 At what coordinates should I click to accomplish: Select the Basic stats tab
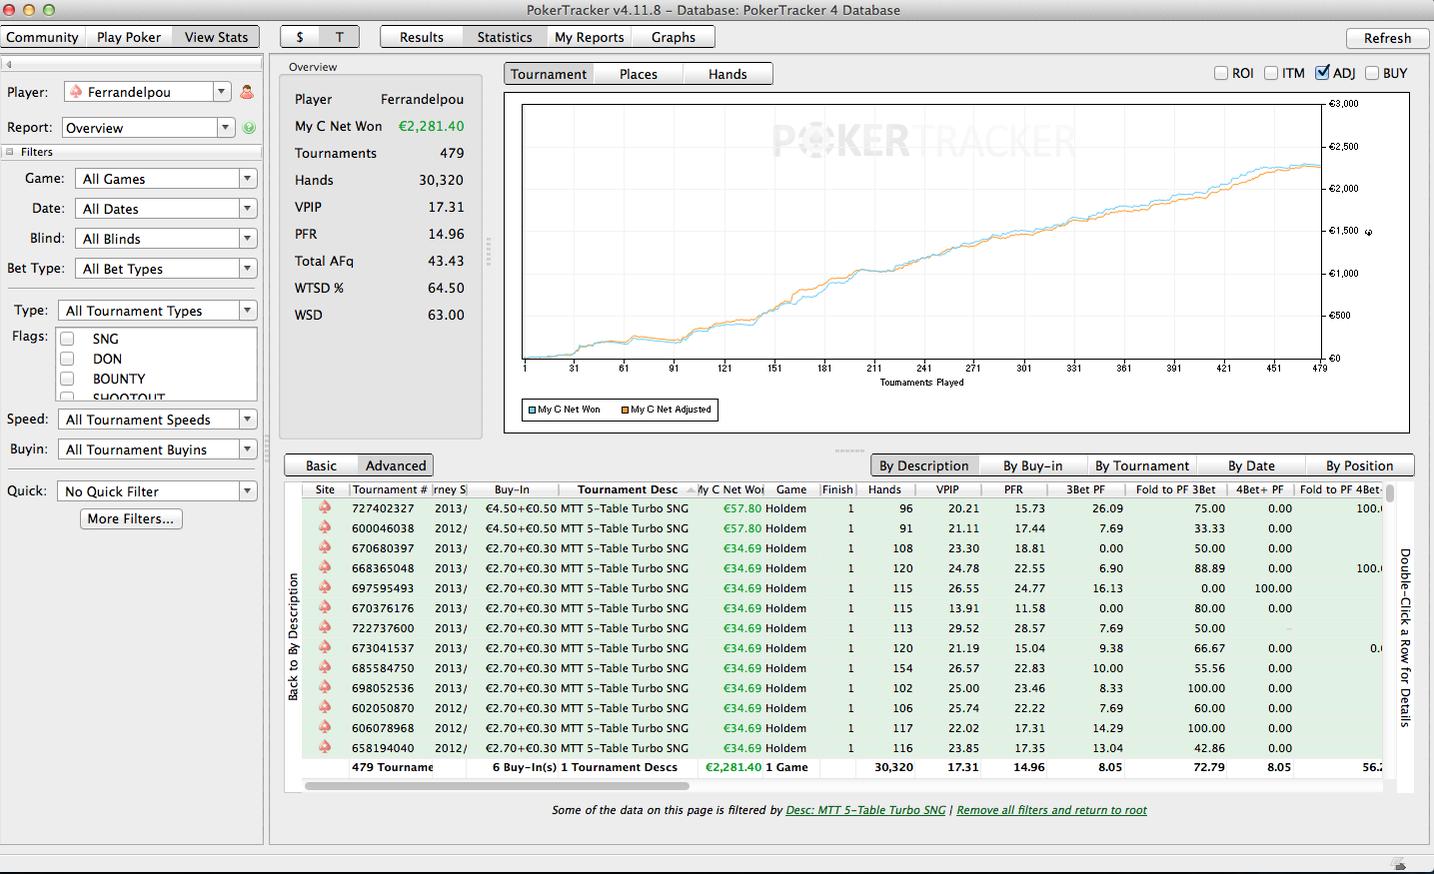coord(321,466)
